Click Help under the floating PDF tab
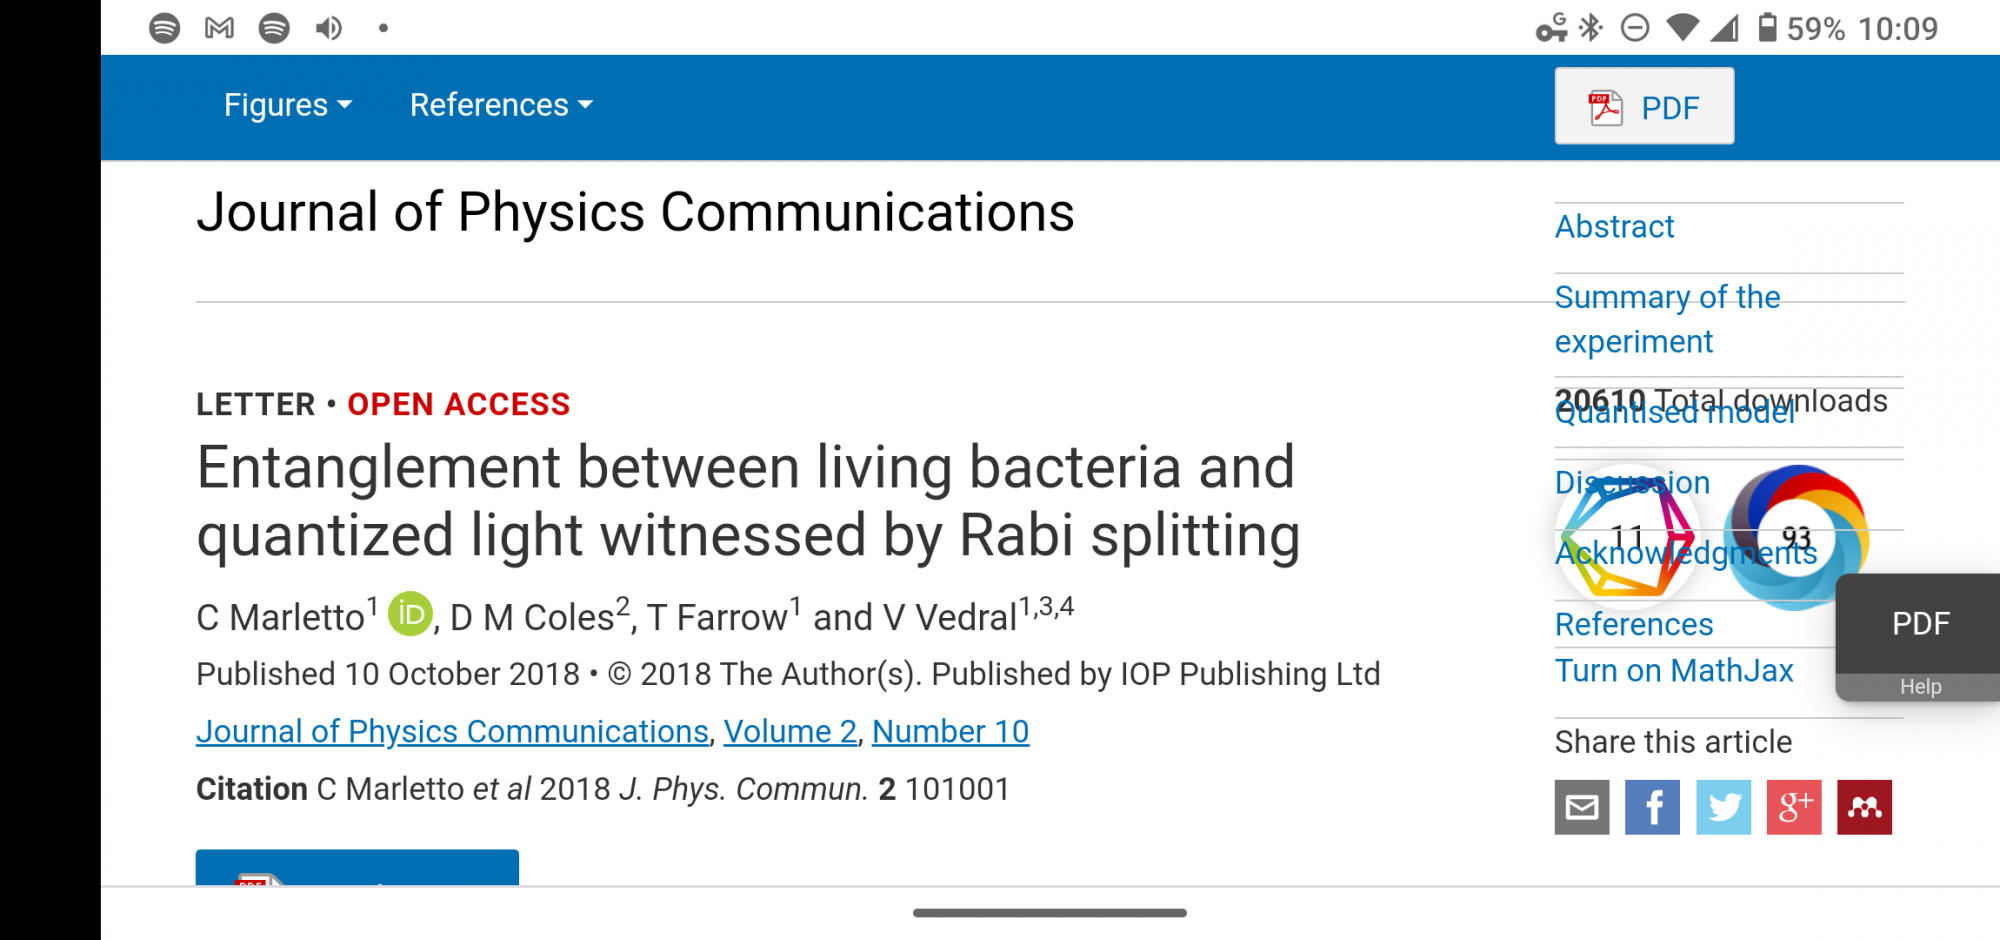 point(1920,687)
